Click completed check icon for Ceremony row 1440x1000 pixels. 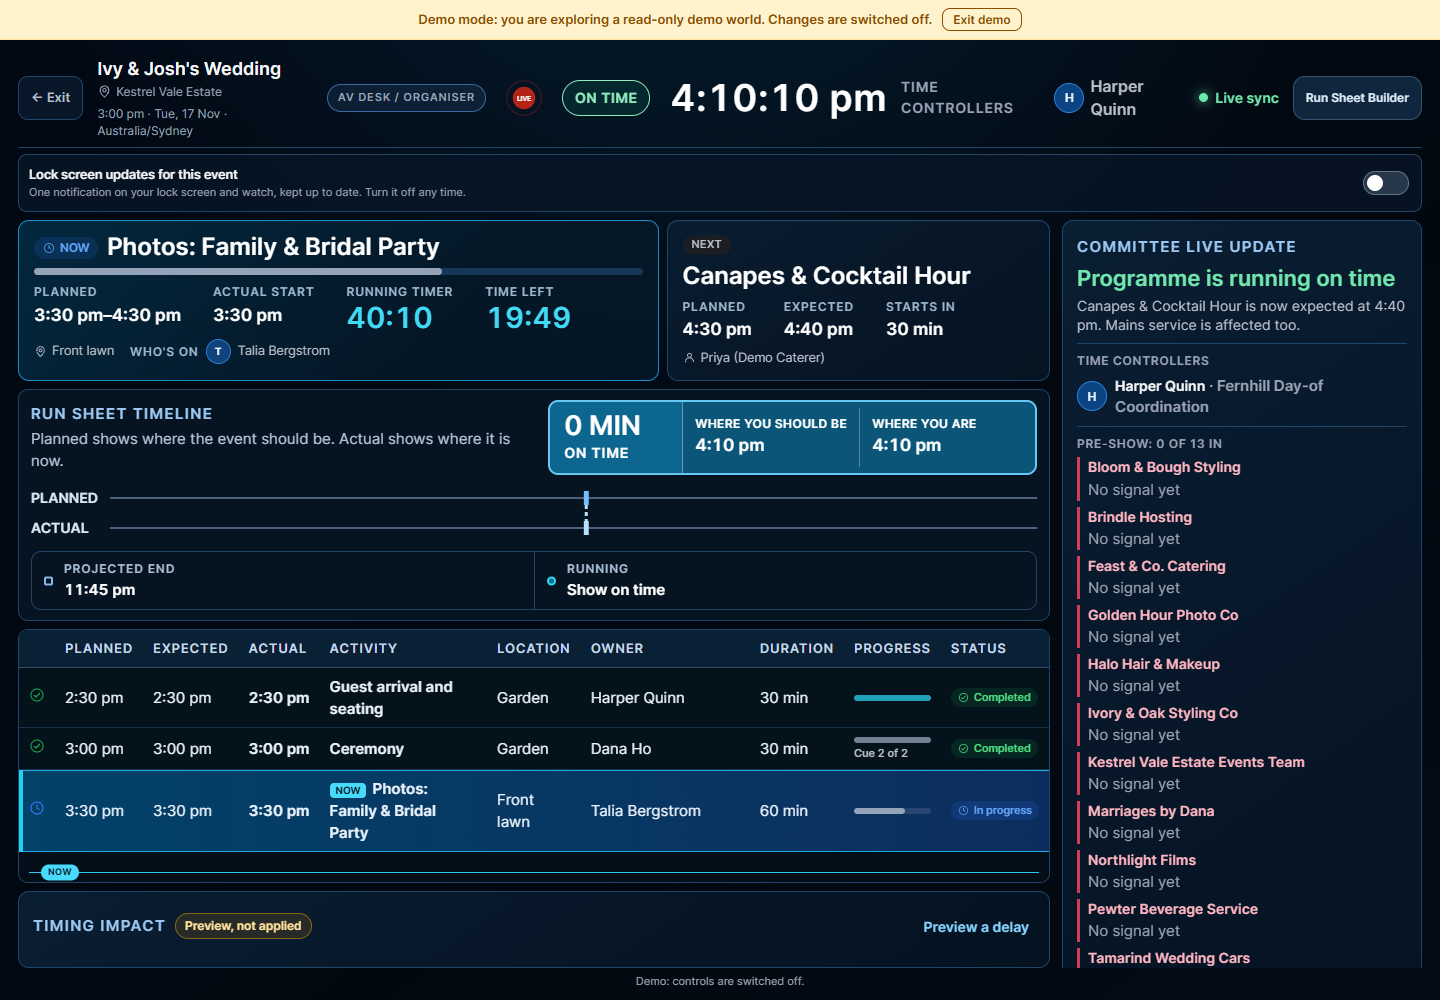(37, 746)
